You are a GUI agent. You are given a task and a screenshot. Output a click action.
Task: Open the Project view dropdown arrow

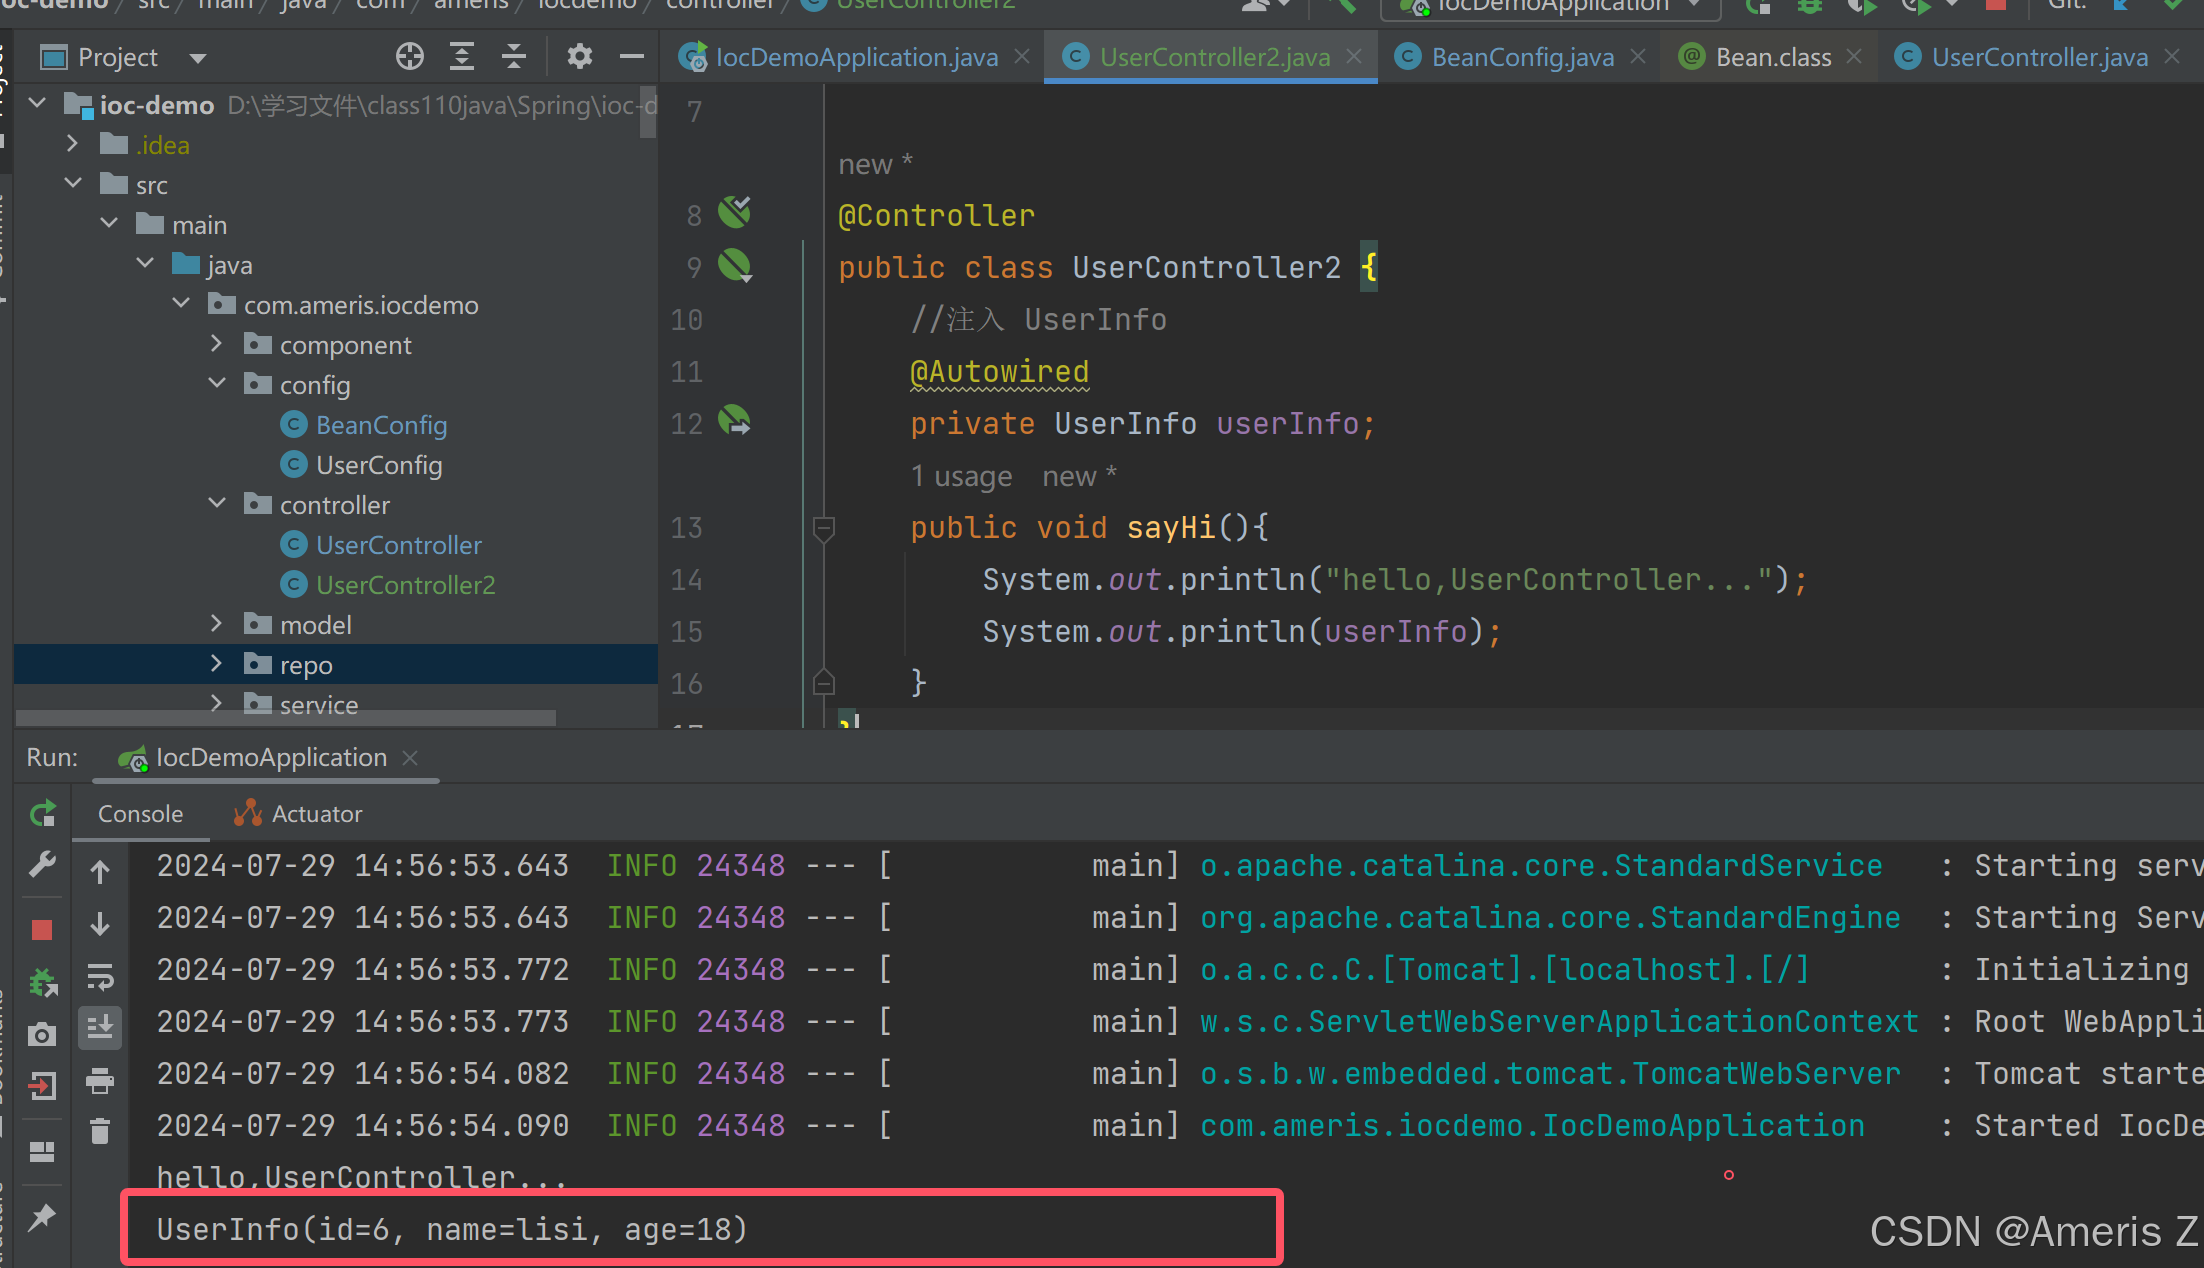pos(198,58)
